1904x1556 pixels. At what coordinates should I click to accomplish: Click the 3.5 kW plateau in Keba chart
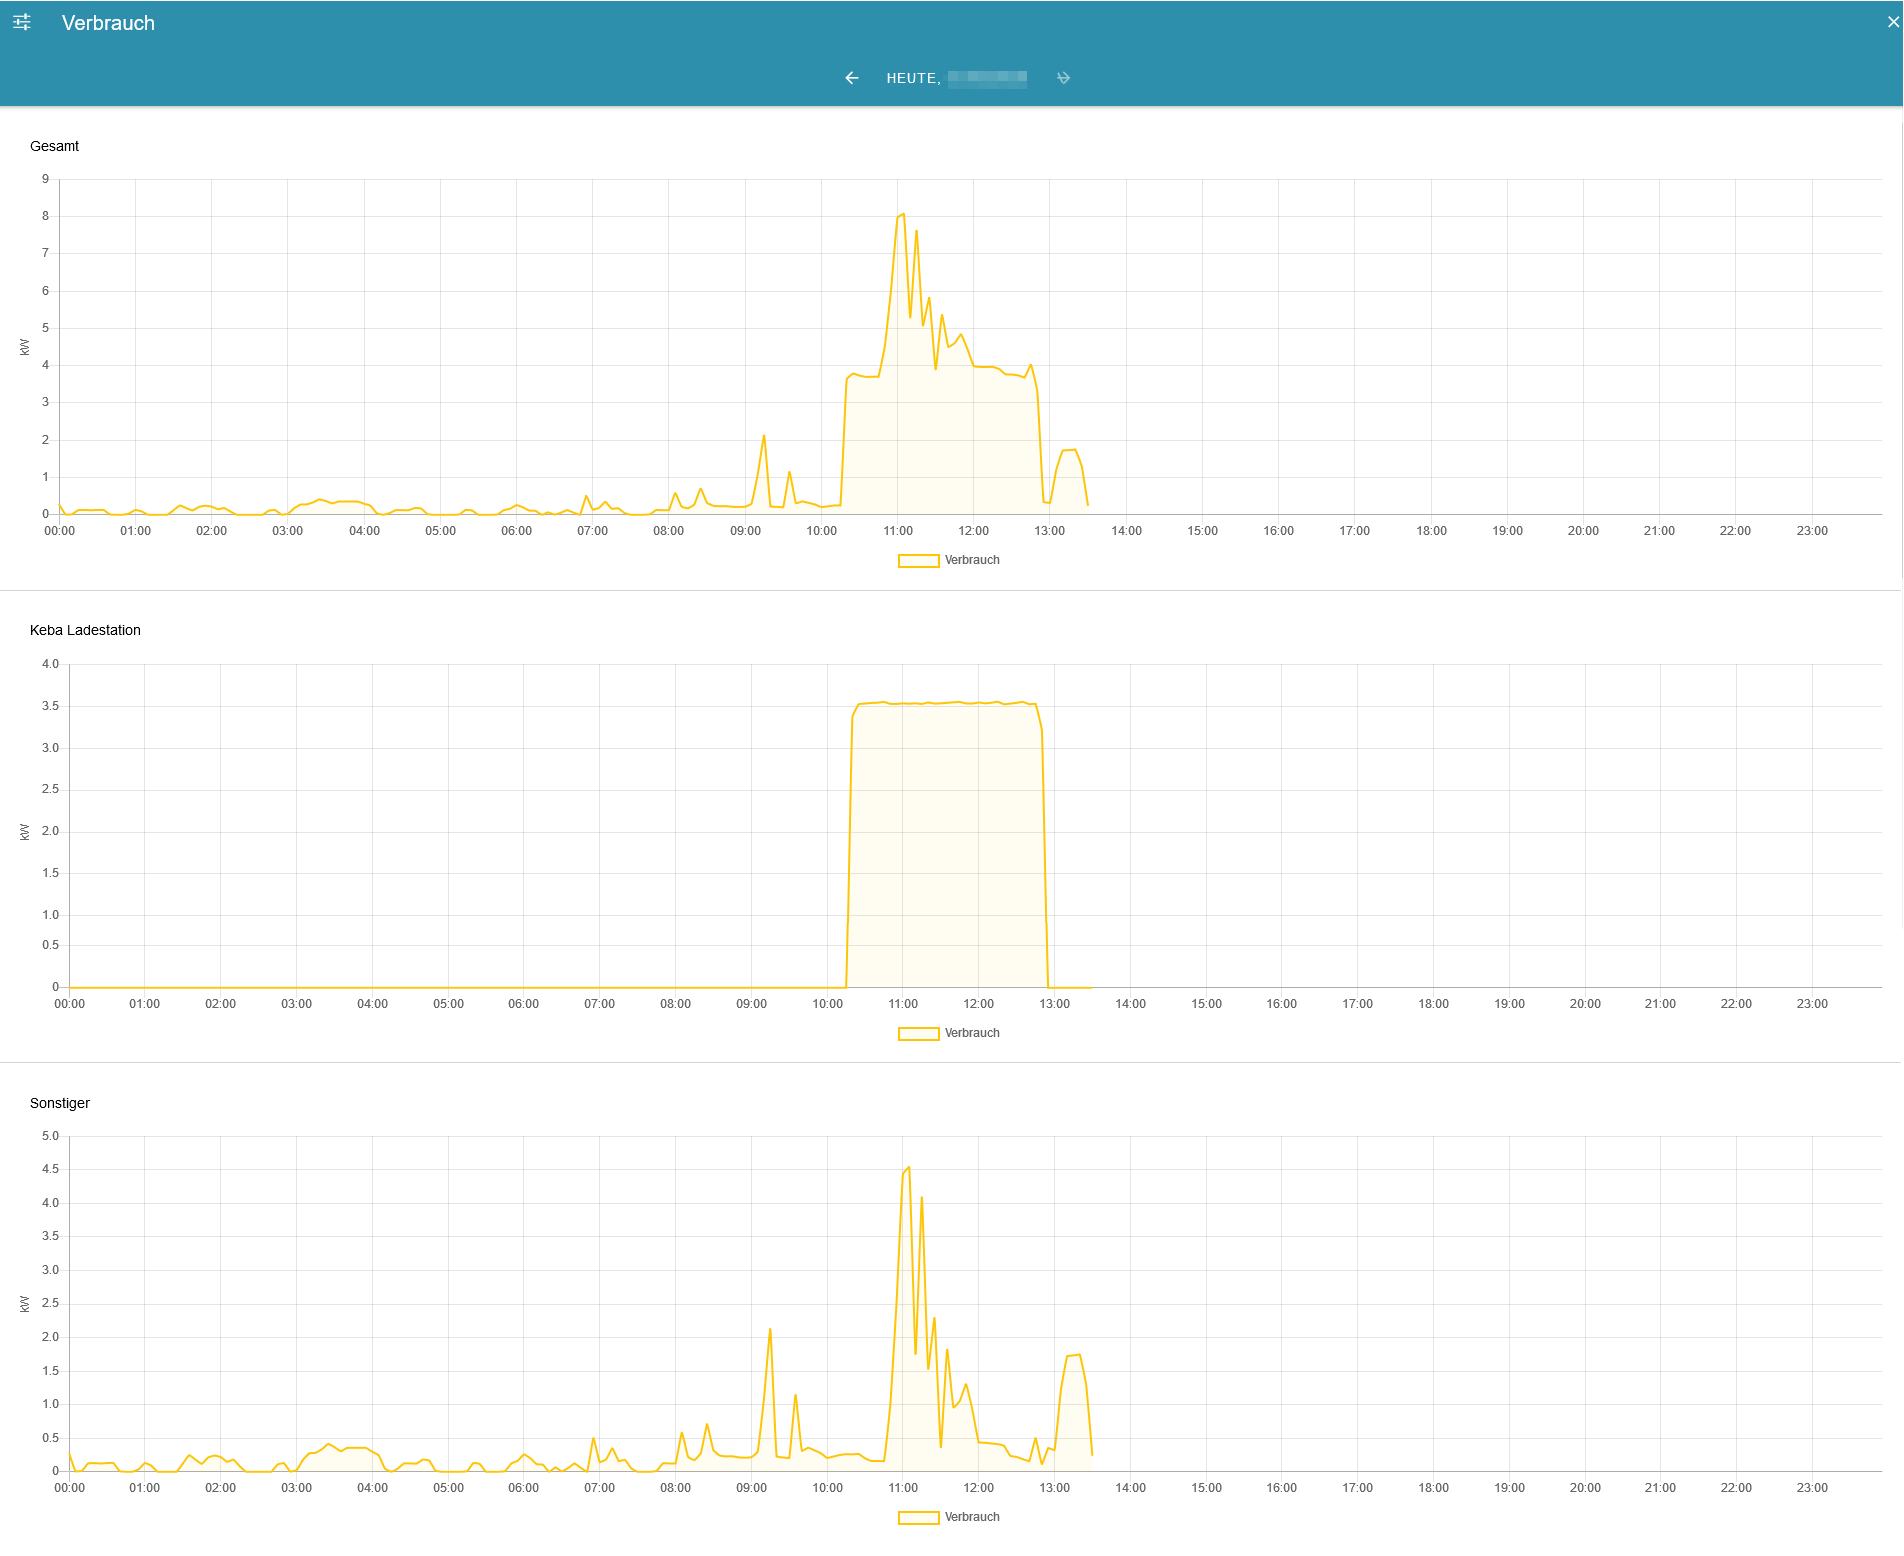[945, 703]
